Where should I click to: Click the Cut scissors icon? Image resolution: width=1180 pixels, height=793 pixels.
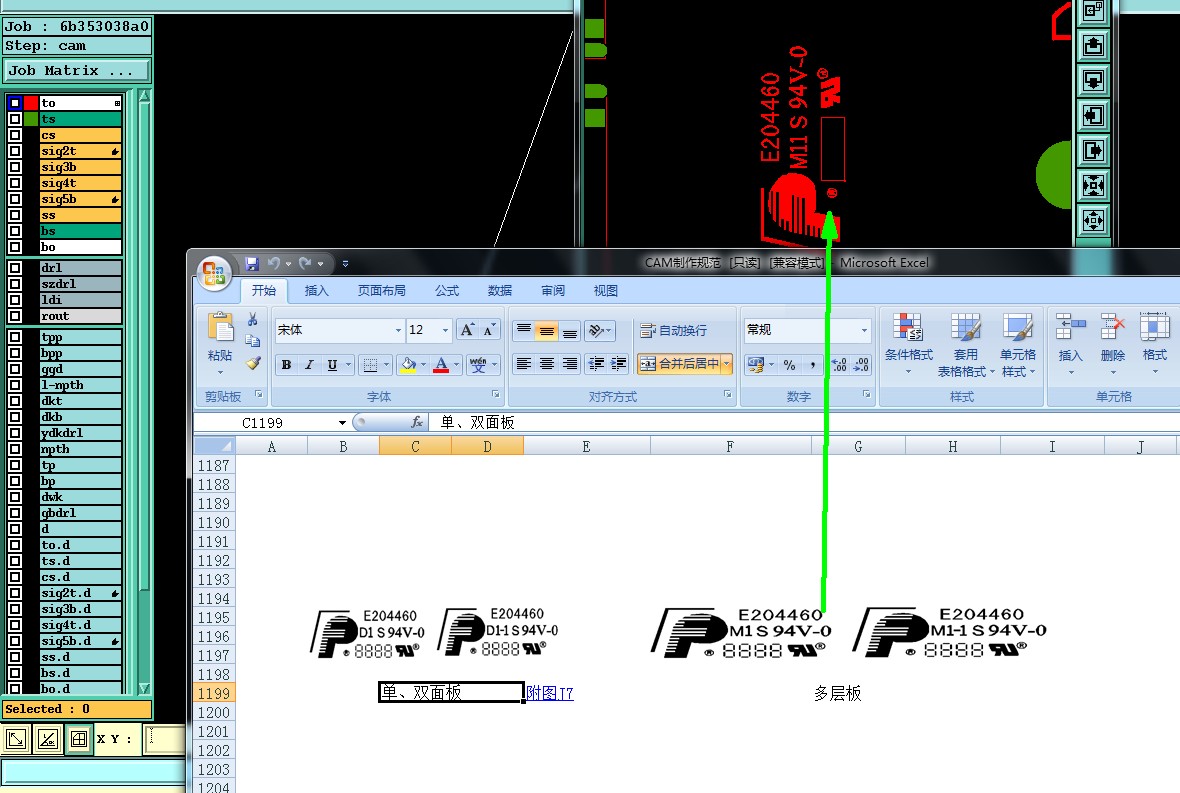253,320
